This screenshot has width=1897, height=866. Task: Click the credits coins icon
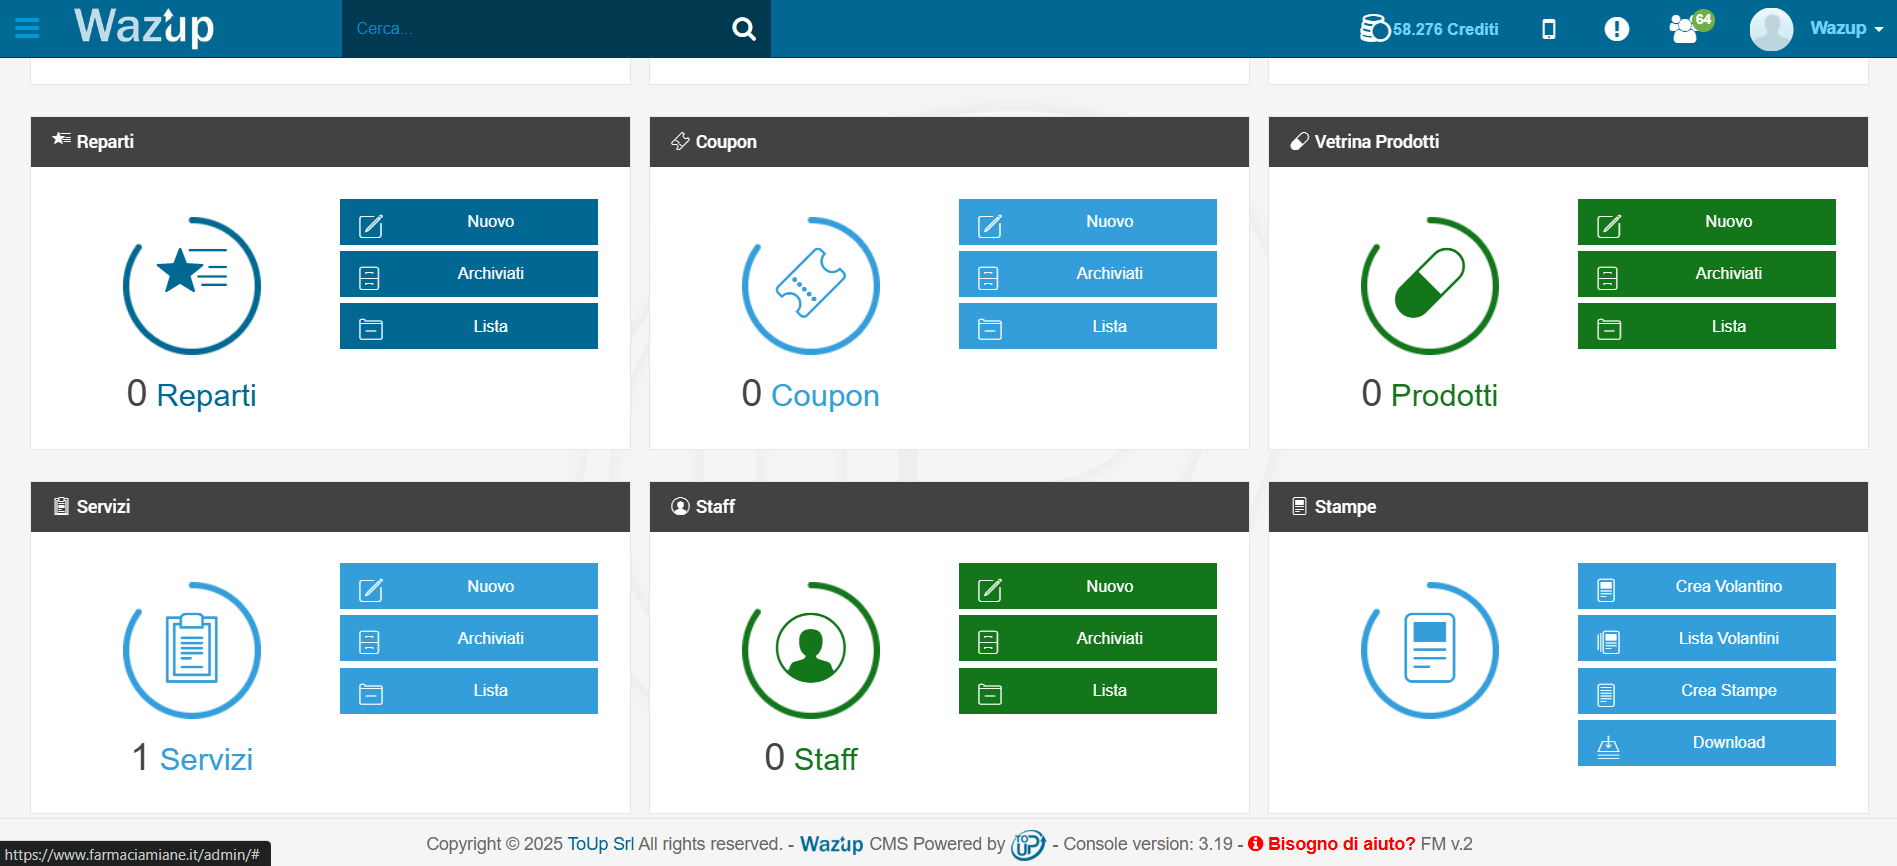point(1374,28)
